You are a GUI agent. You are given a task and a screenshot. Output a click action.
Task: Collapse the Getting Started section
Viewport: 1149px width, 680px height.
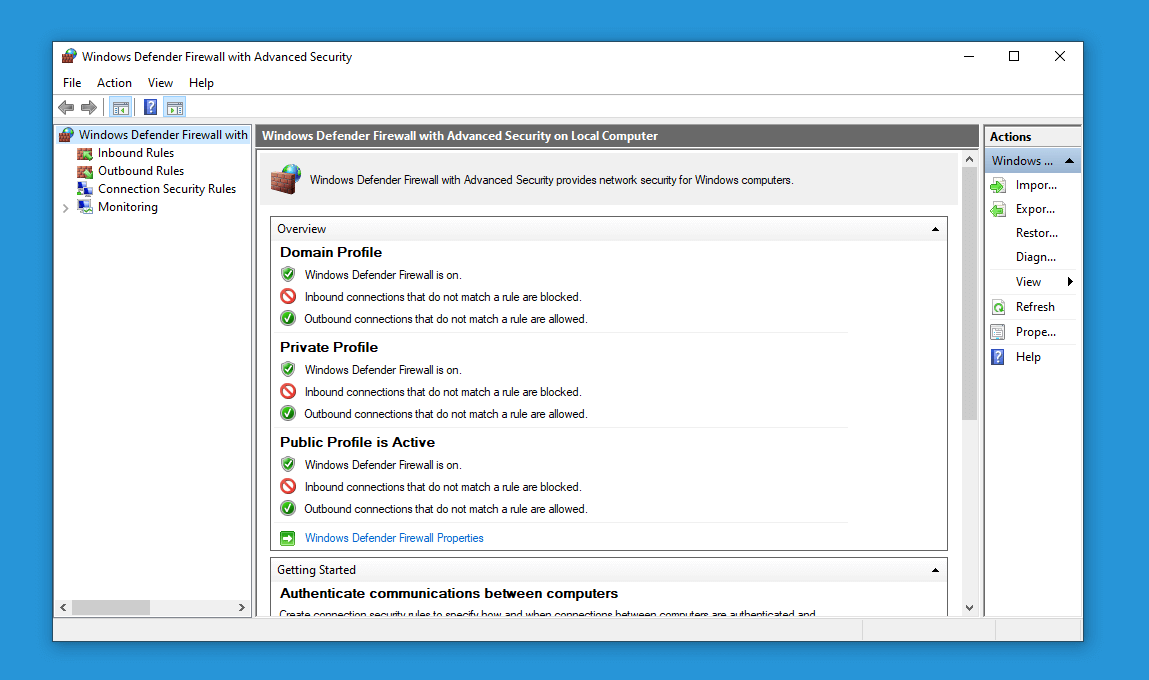click(935, 570)
